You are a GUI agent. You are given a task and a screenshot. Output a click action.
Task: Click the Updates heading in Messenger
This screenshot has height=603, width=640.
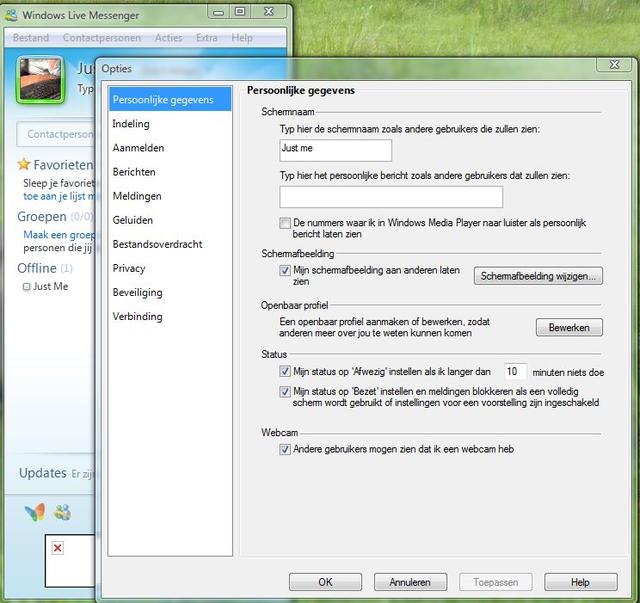click(x=42, y=473)
